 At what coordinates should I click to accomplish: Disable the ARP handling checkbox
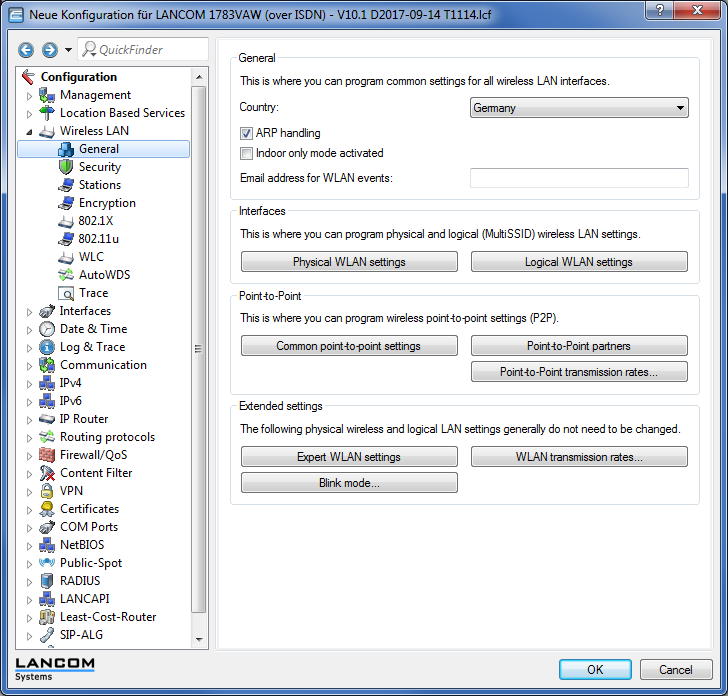247,133
